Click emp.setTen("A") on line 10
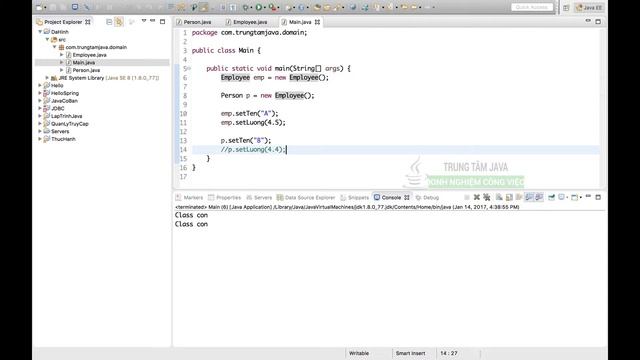Viewport: 640px width, 360px height. click(249, 113)
